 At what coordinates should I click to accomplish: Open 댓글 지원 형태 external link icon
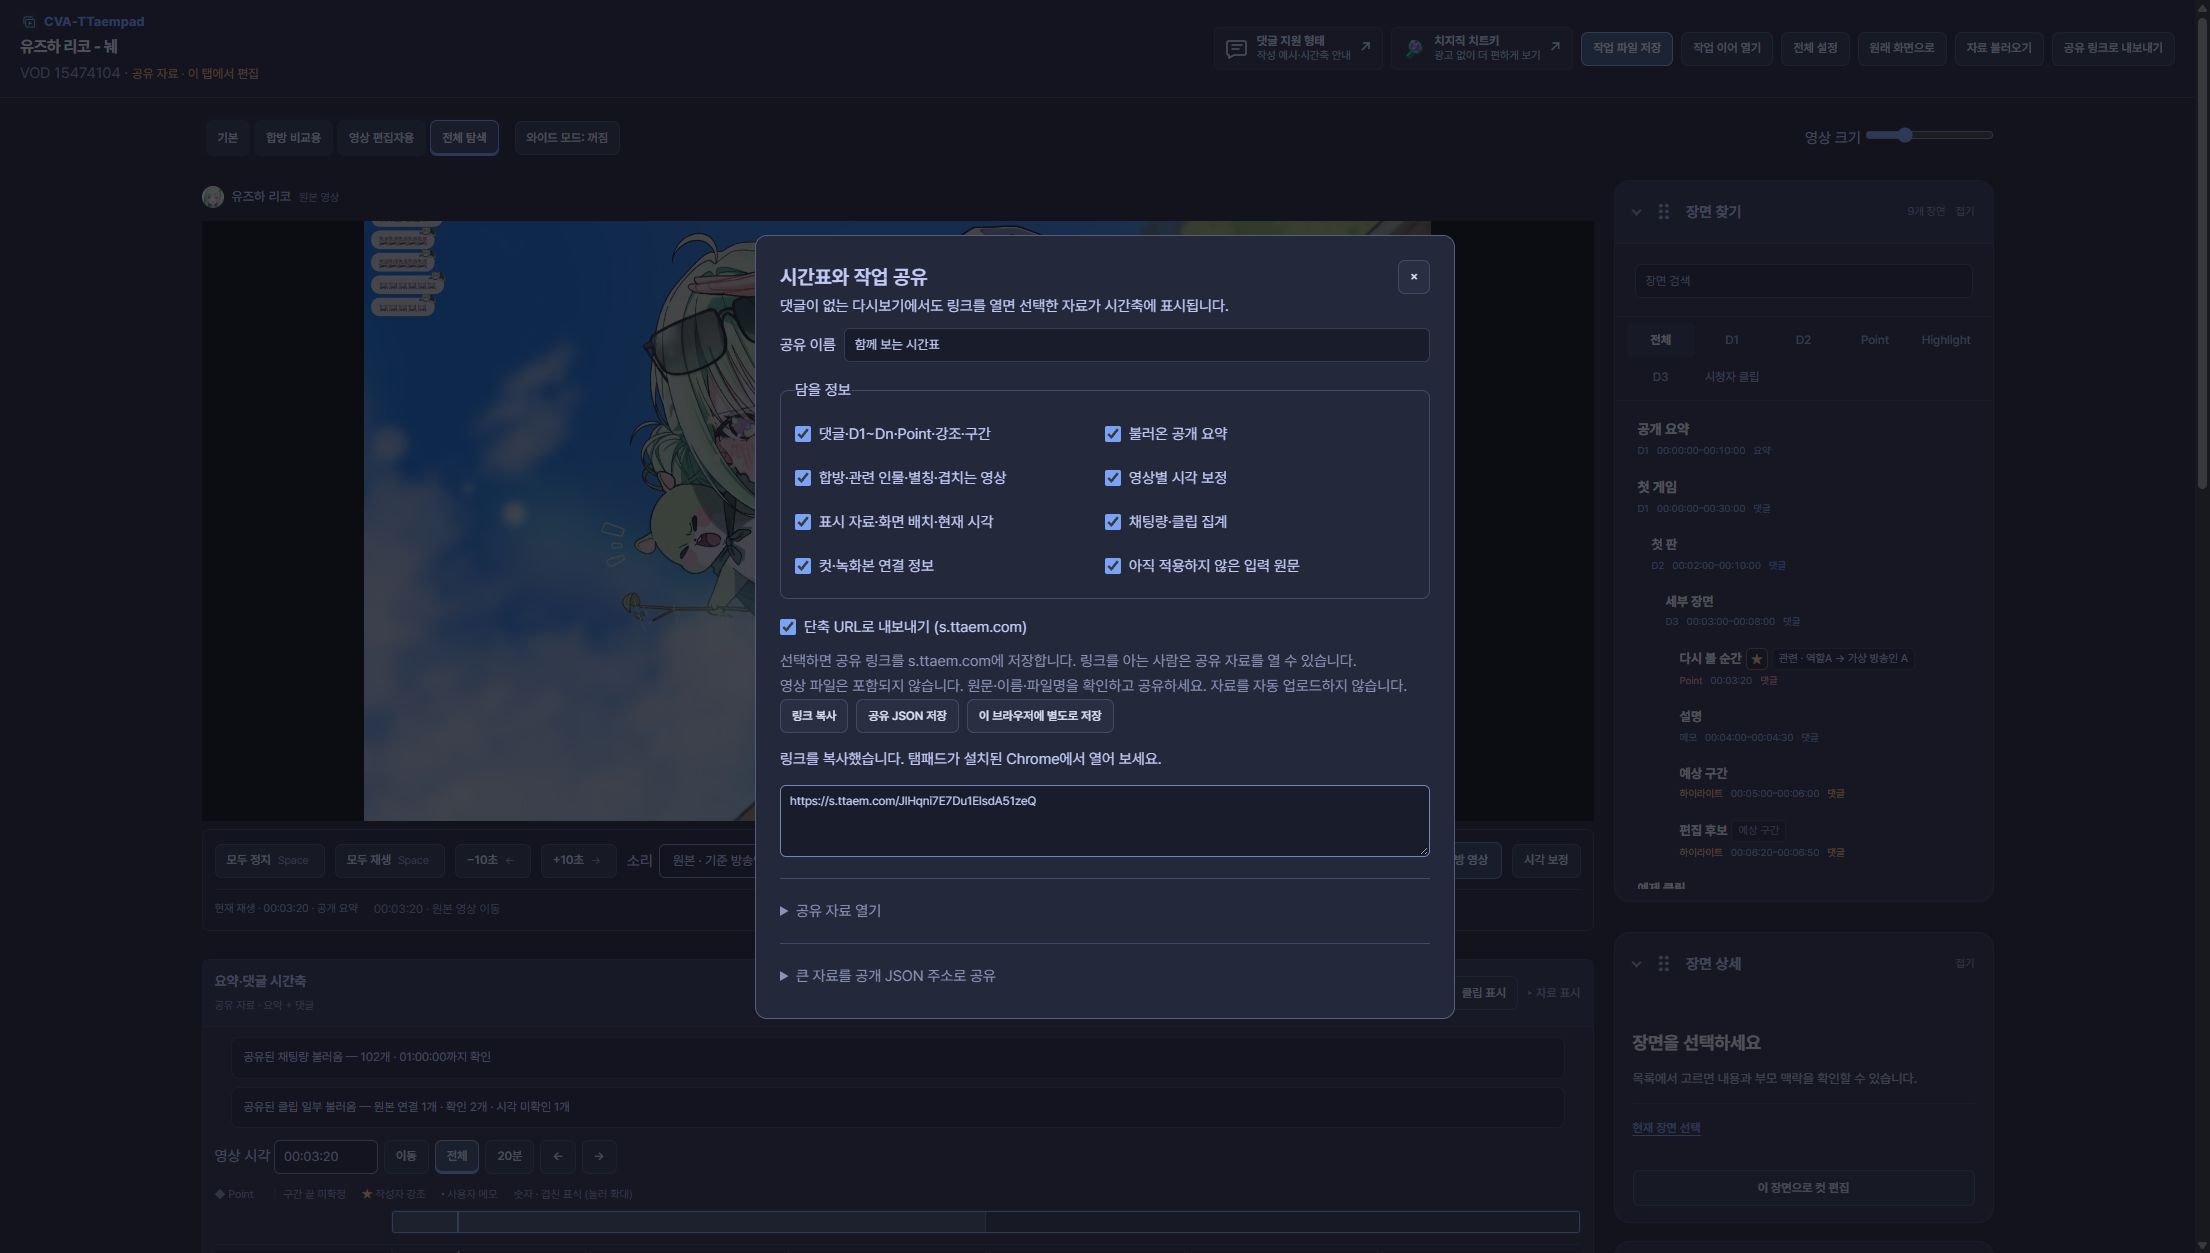(x=1365, y=46)
